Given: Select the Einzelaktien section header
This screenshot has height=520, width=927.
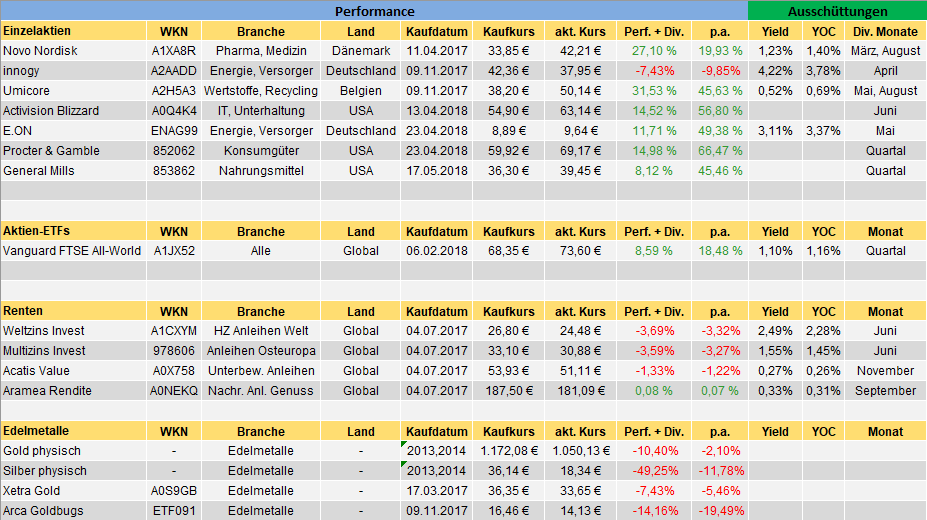Looking at the screenshot, I should click(74, 31).
